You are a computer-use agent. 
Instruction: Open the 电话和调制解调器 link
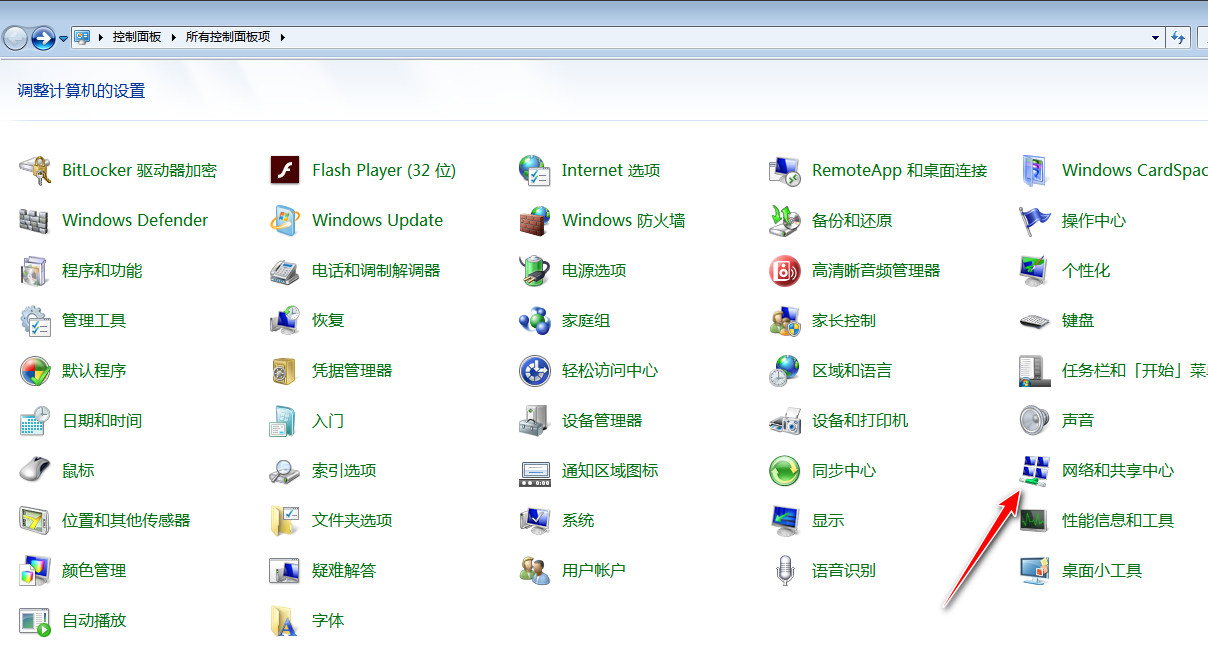coord(376,271)
